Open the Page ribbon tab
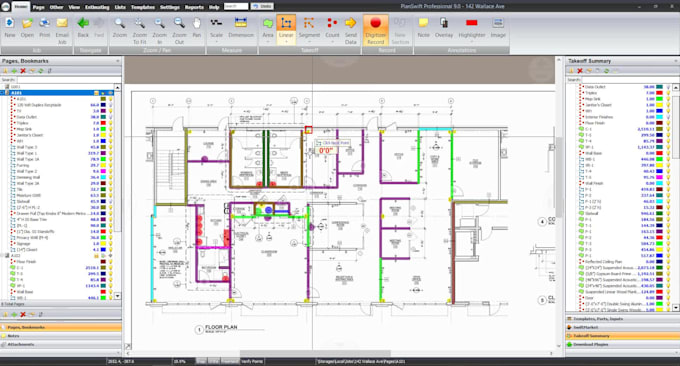 click(38, 7)
